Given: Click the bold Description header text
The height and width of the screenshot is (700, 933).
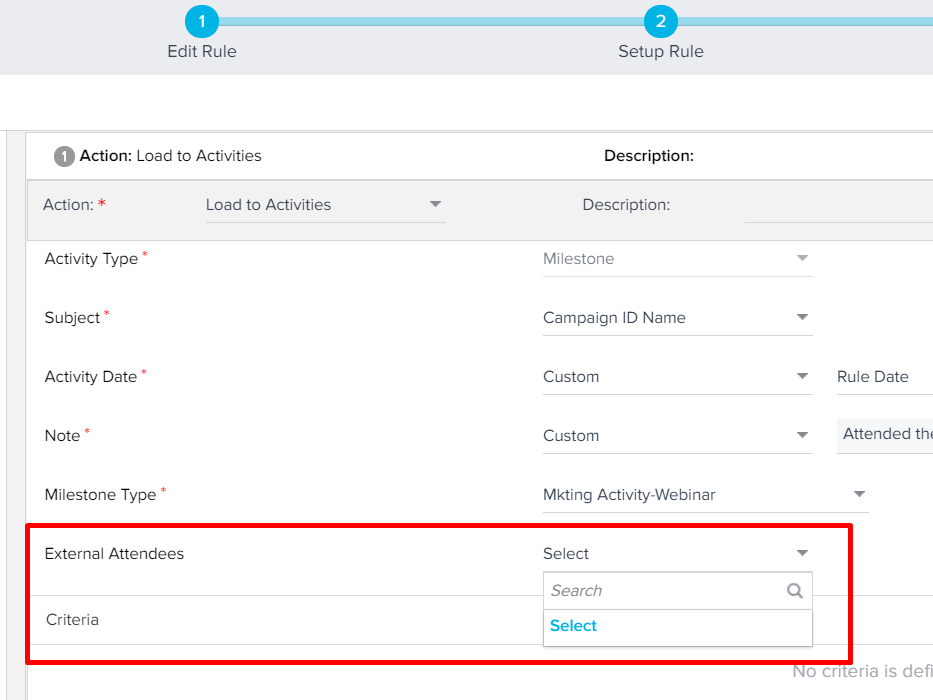Looking at the screenshot, I should pyautogui.click(x=649, y=156).
